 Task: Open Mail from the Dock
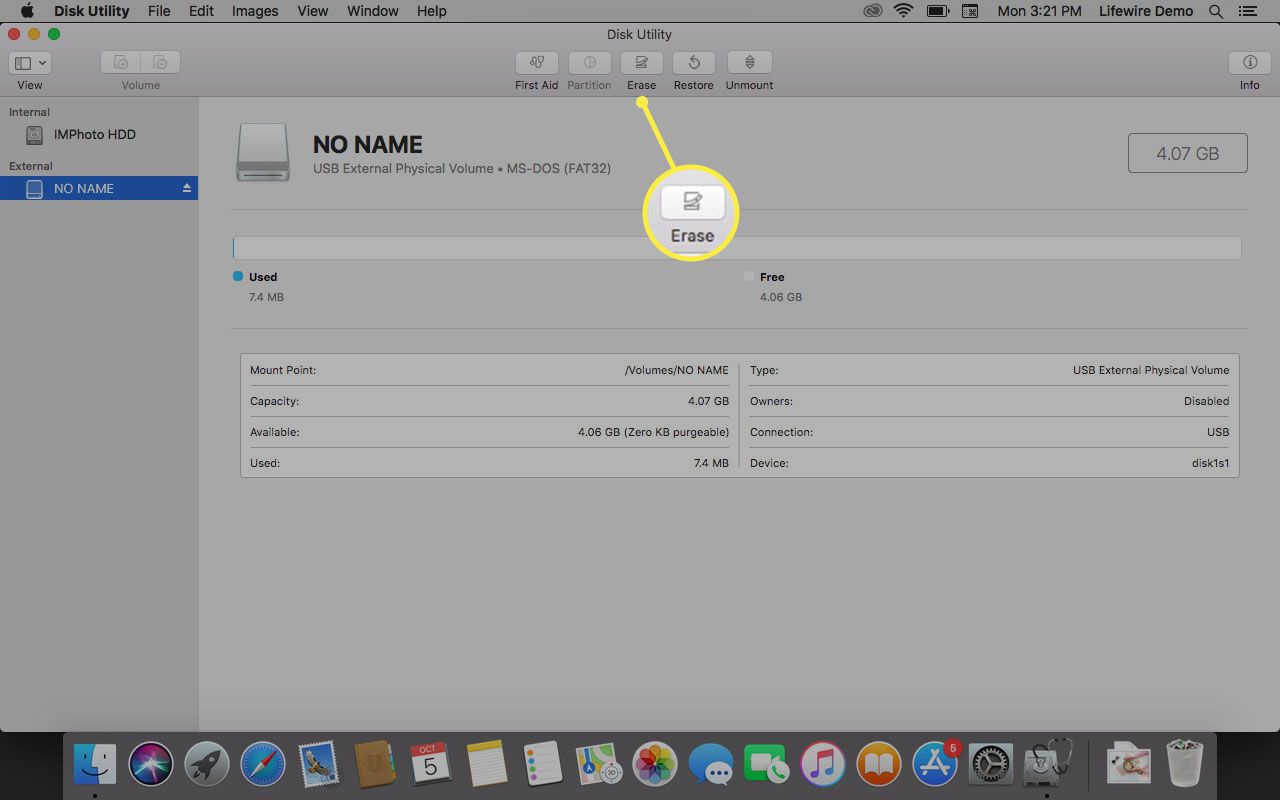coord(319,765)
